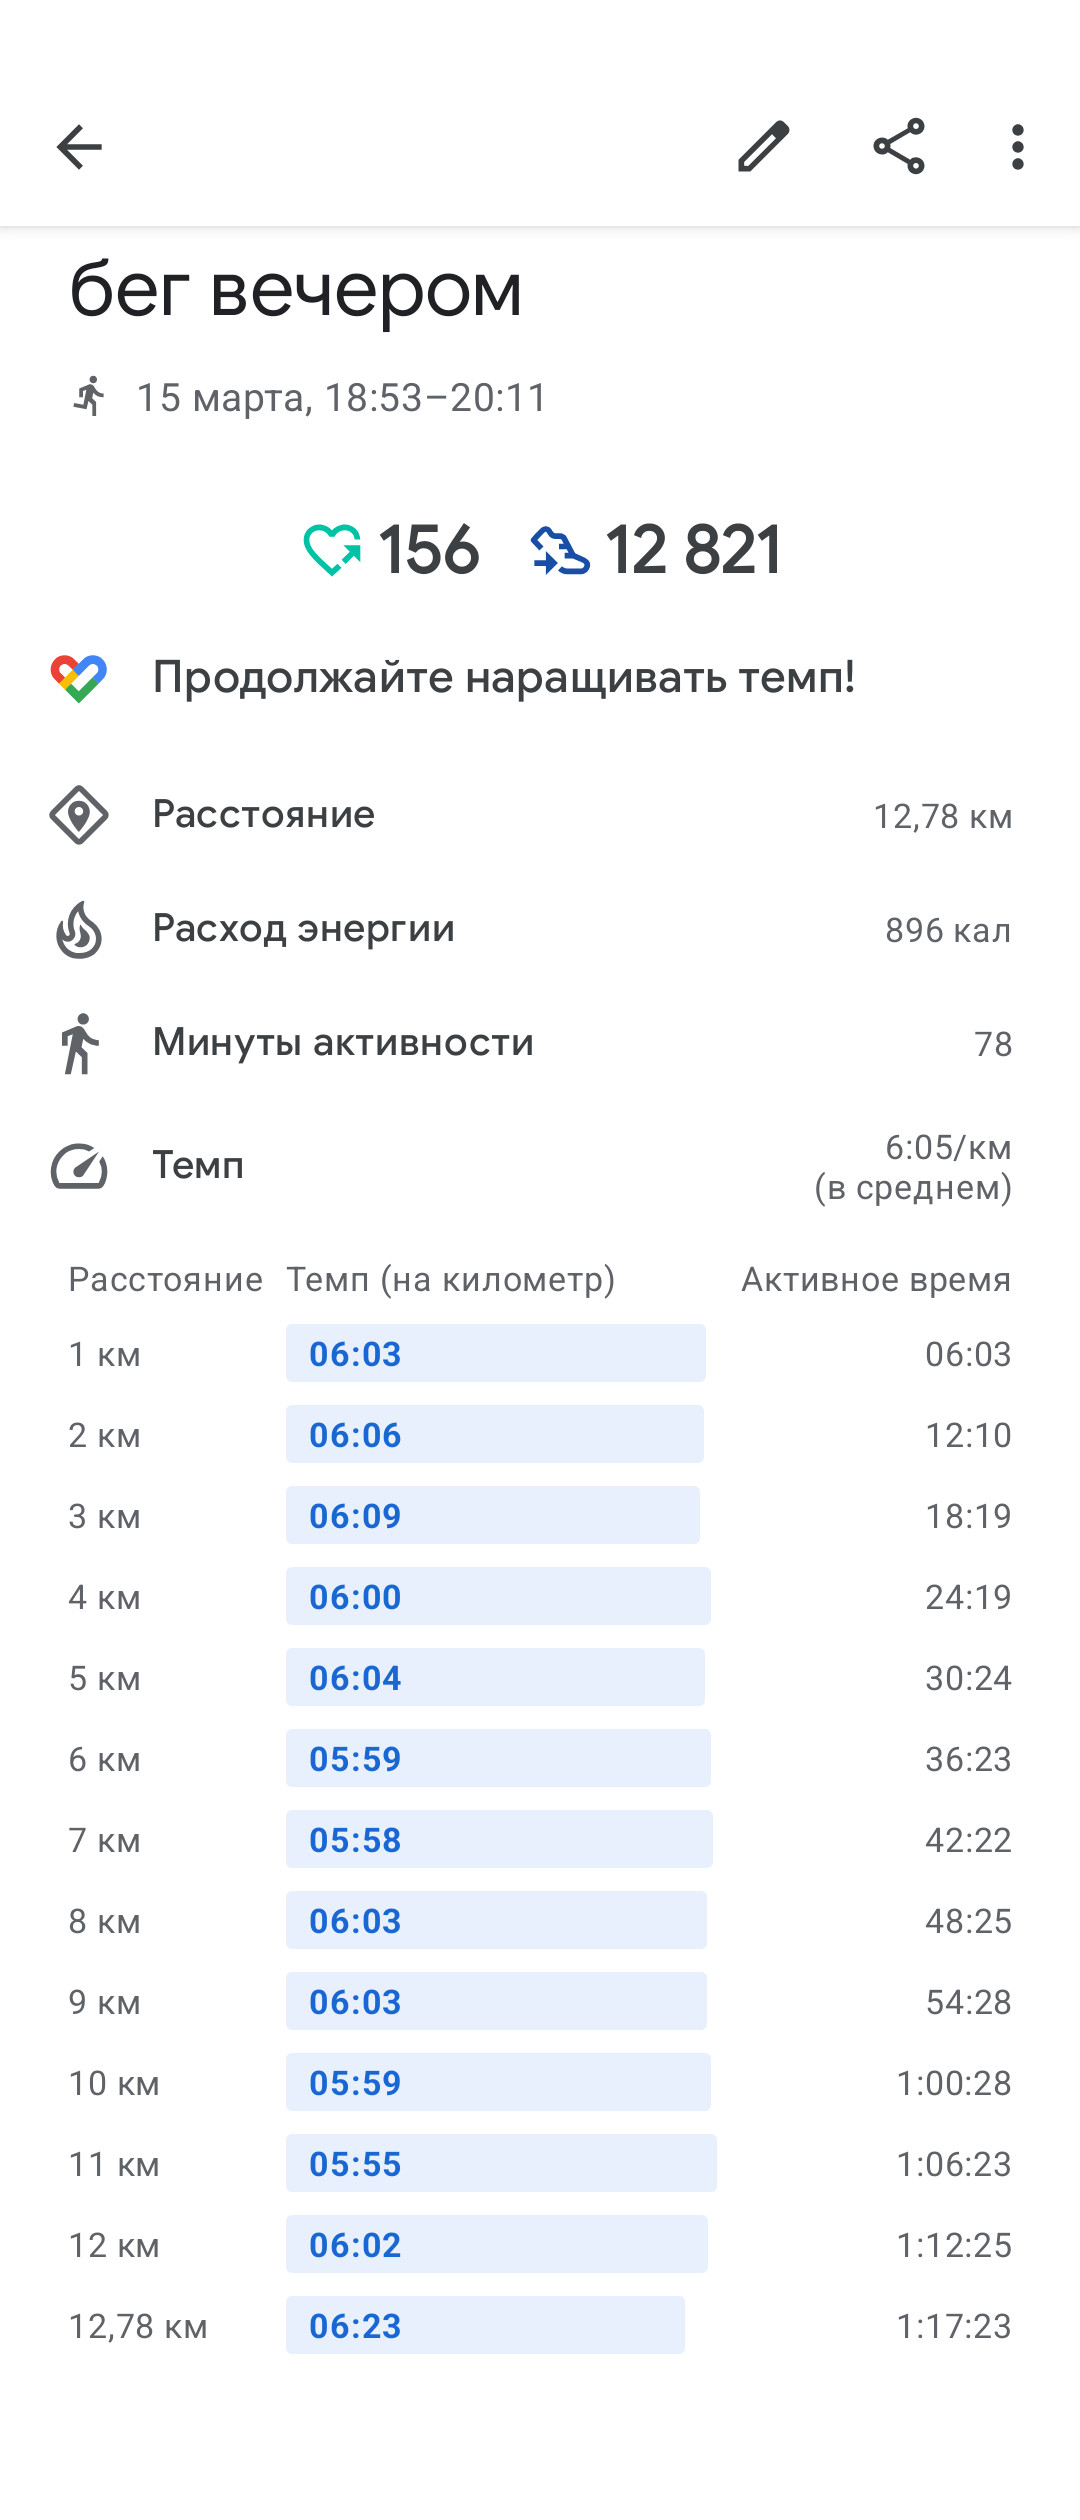The width and height of the screenshot is (1080, 2520).
Task: Tap the pace speedometer icon
Action: click(79, 1166)
